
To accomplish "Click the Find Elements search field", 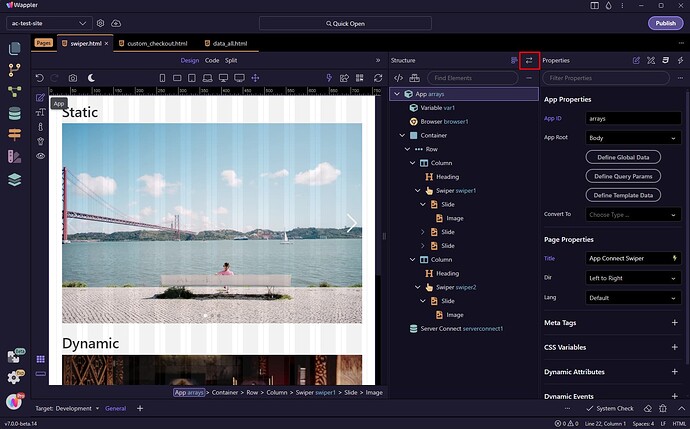I will point(473,78).
